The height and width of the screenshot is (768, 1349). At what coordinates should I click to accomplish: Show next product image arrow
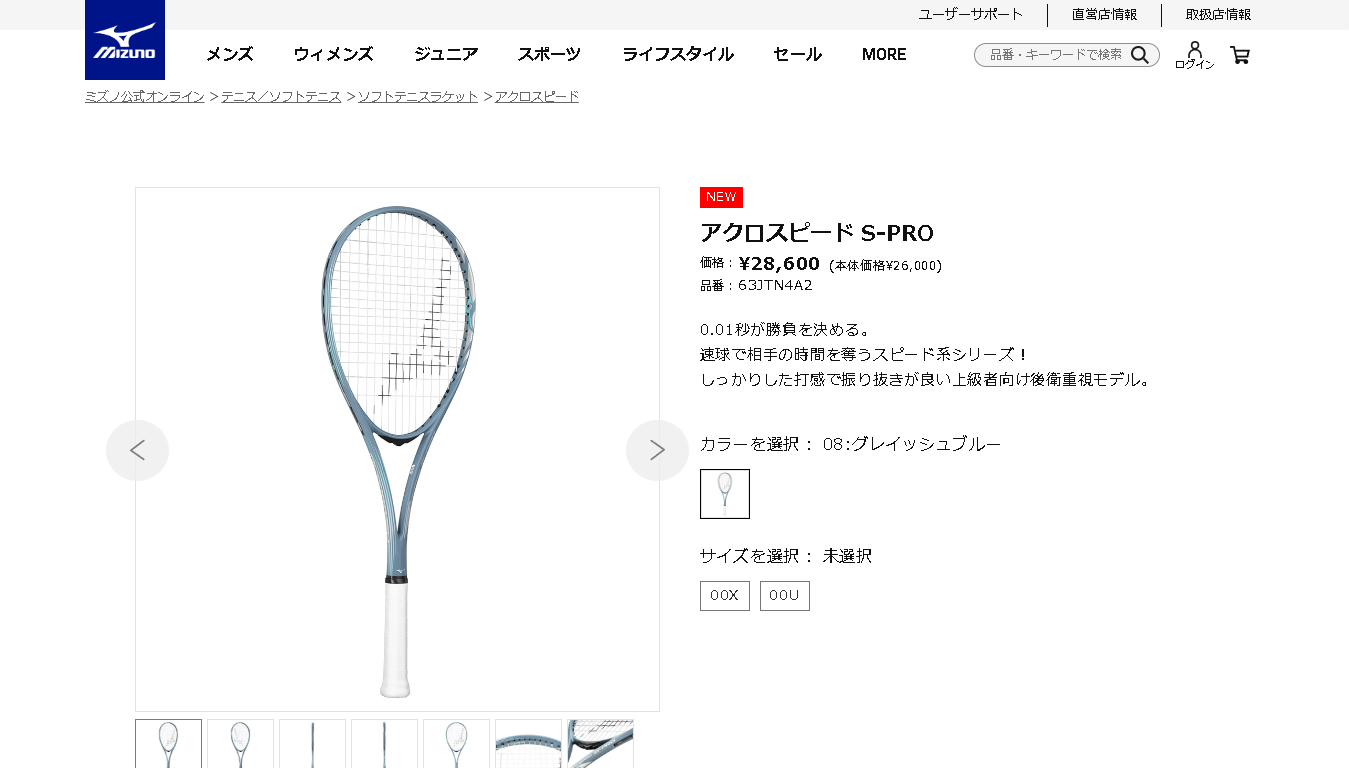657,450
